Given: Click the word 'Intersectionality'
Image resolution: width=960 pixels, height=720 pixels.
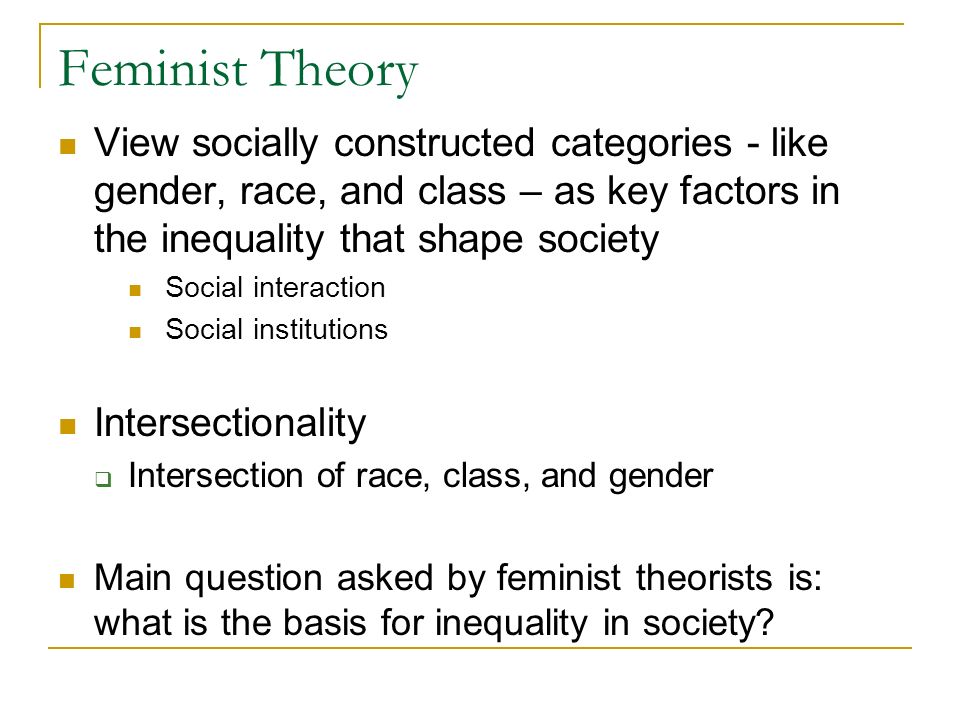Looking at the screenshot, I should pos(230,424).
